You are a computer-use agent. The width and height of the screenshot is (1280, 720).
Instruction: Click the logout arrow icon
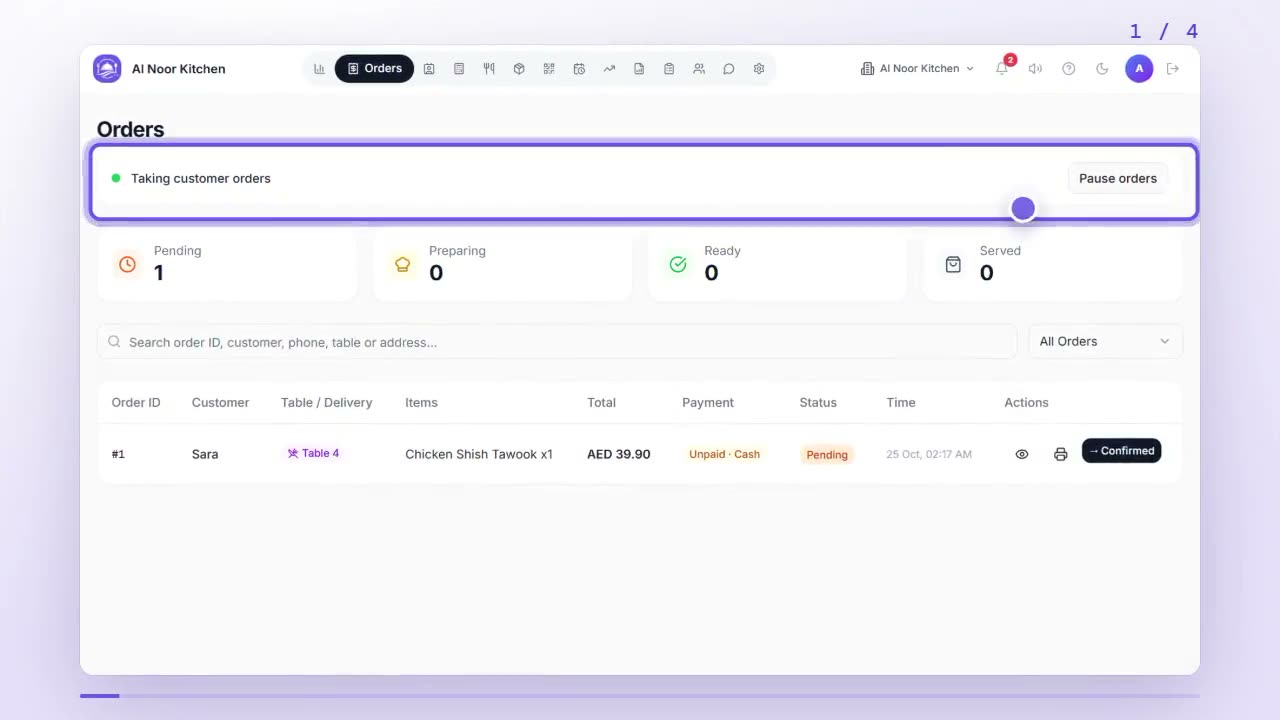click(1173, 69)
